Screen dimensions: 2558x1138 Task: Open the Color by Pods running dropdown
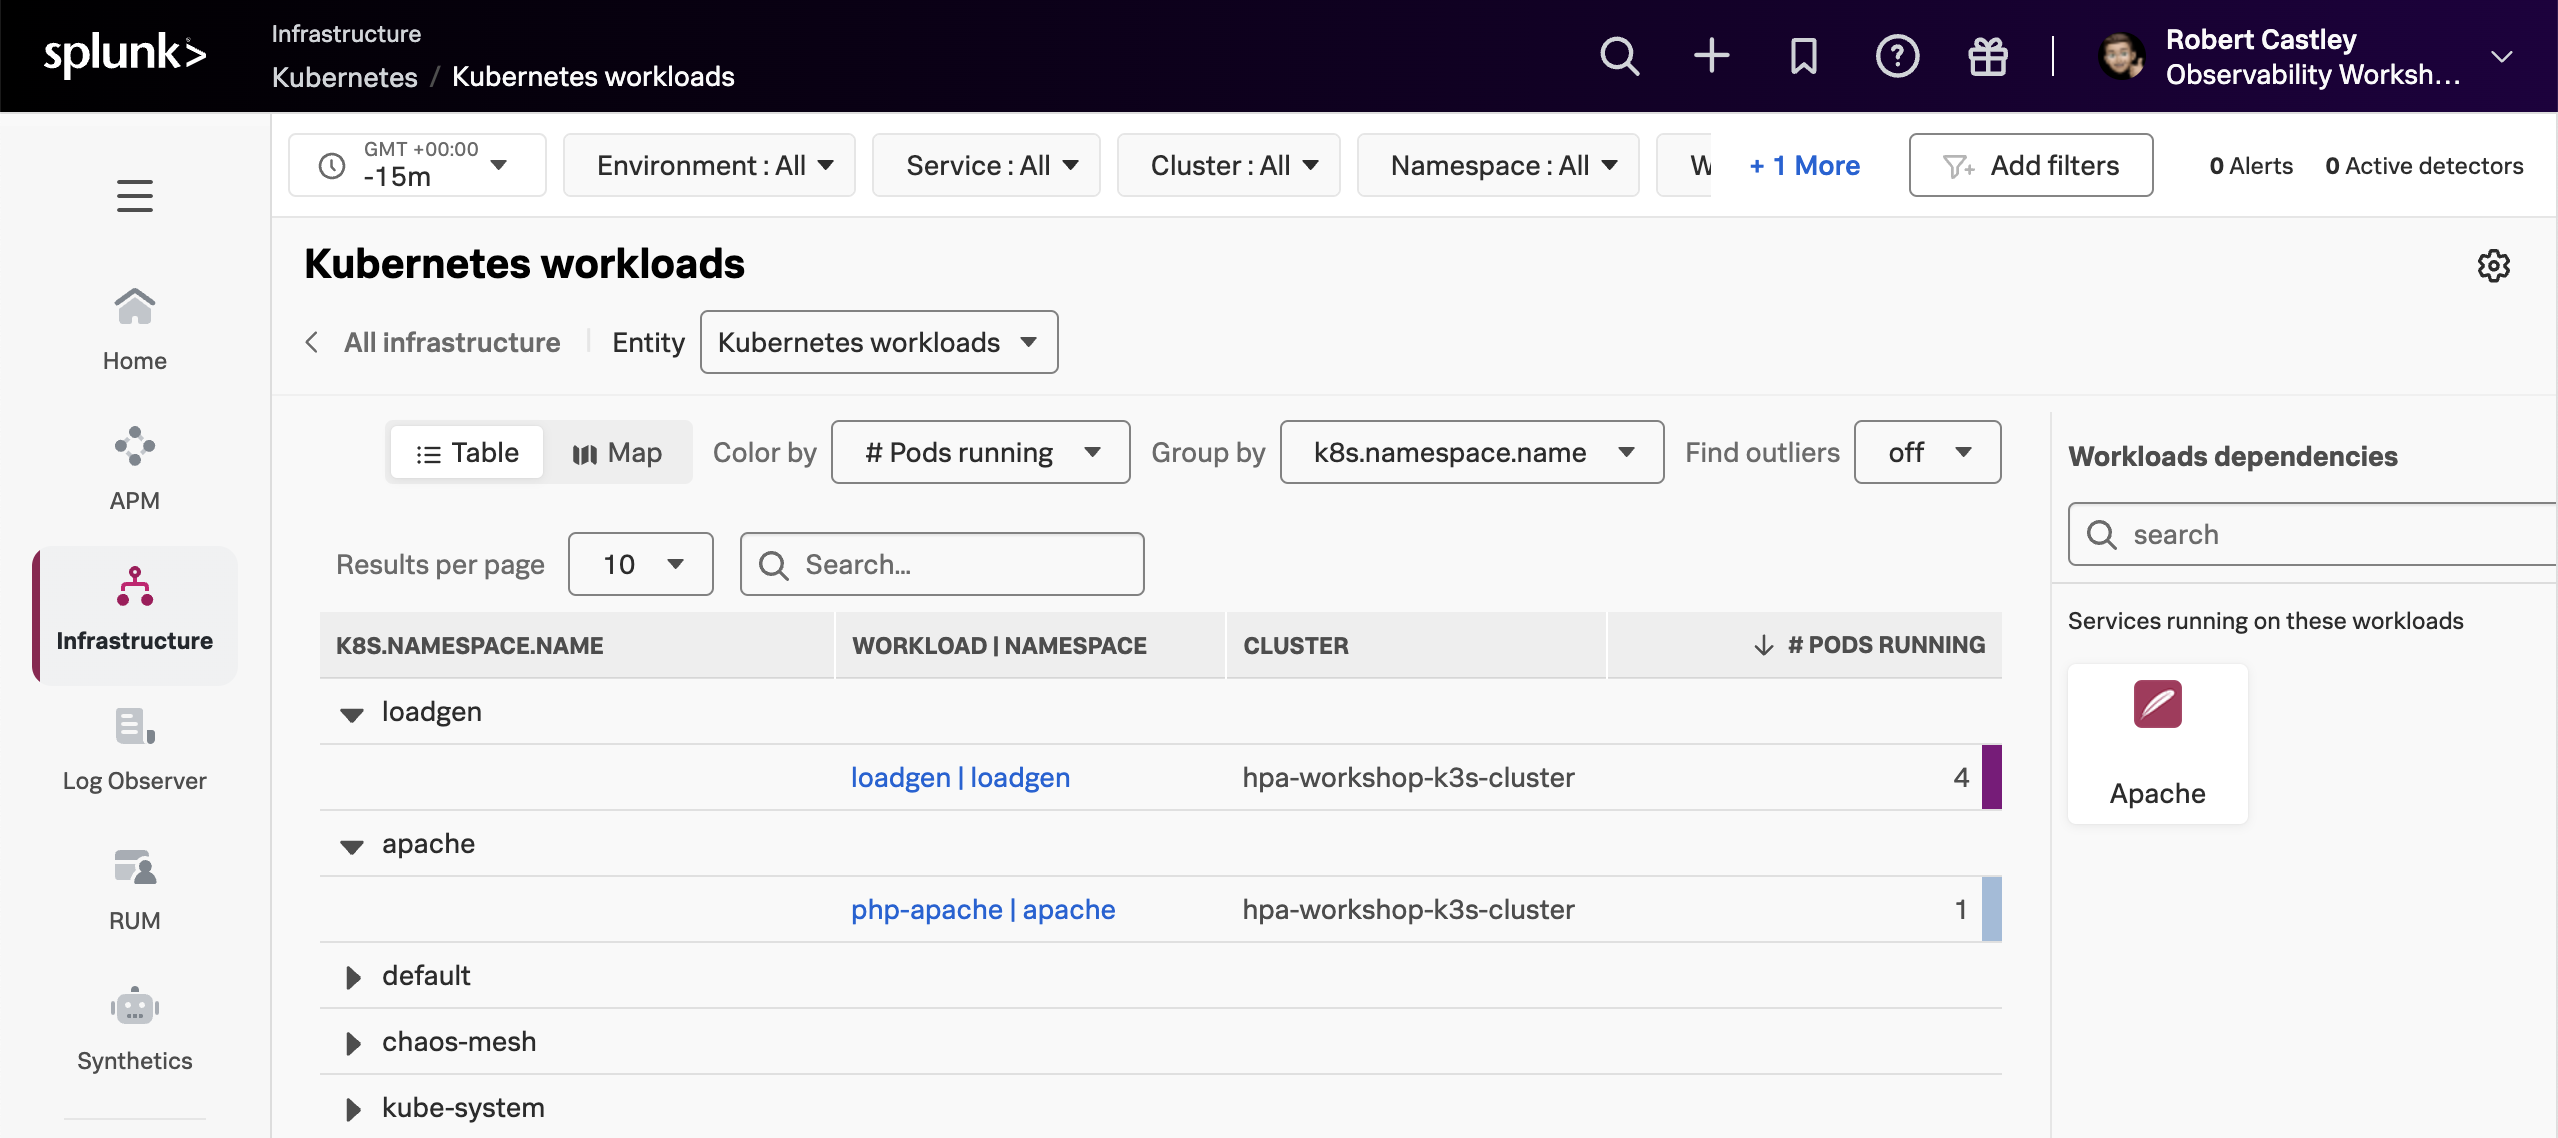[980, 453]
